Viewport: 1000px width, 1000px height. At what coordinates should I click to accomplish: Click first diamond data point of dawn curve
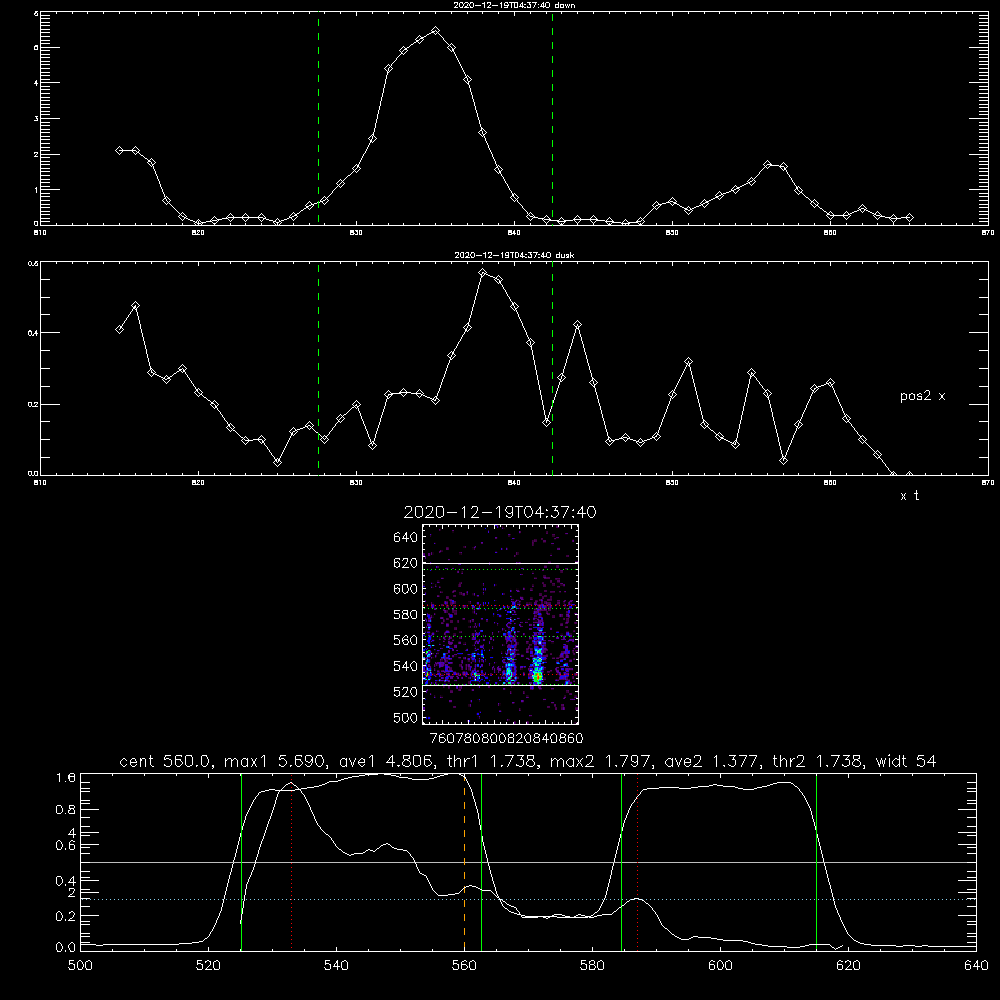119,151
